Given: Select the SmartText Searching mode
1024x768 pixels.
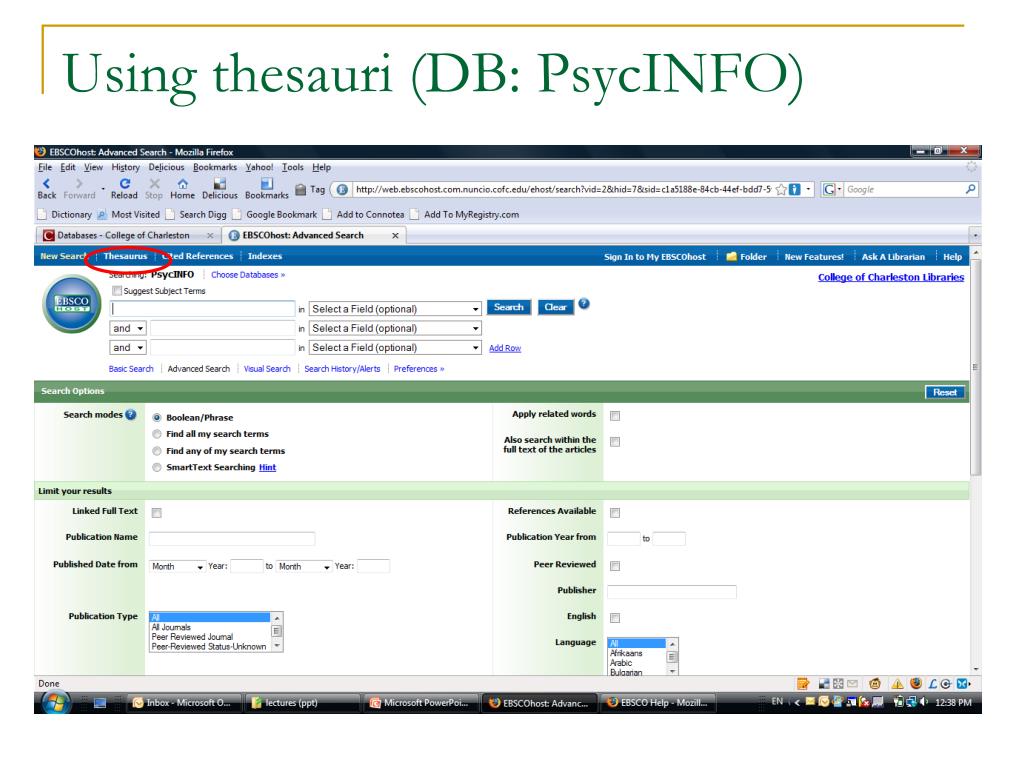Looking at the screenshot, I should [x=157, y=467].
